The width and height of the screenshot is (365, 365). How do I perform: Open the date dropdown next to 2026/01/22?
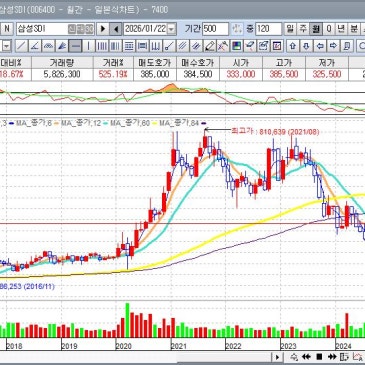click(171, 29)
